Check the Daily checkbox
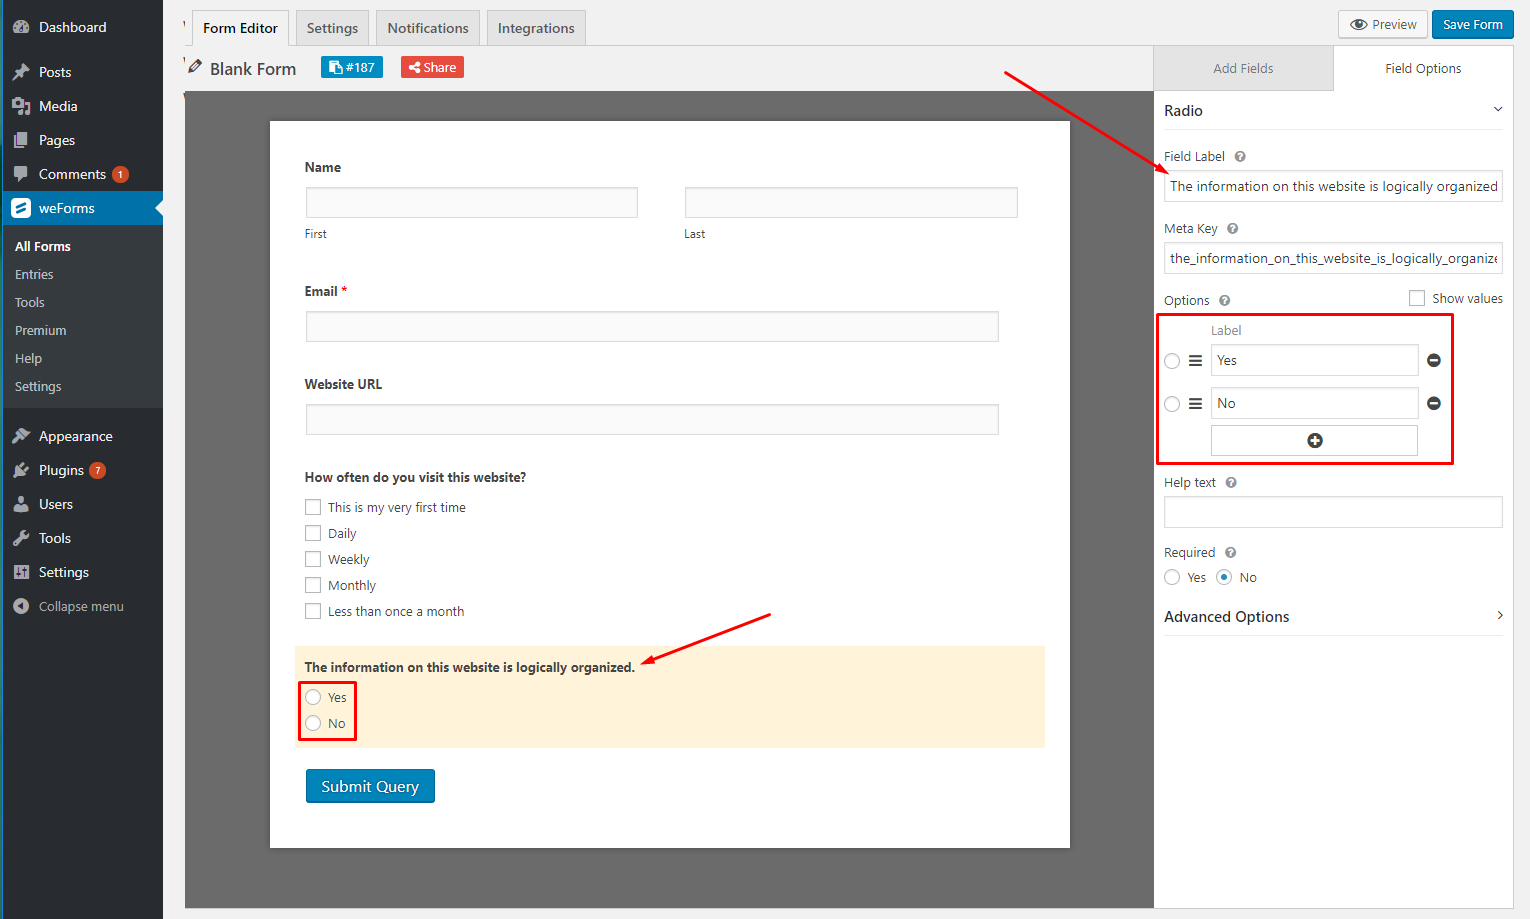Image resolution: width=1530 pixels, height=919 pixels. click(x=313, y=533)
